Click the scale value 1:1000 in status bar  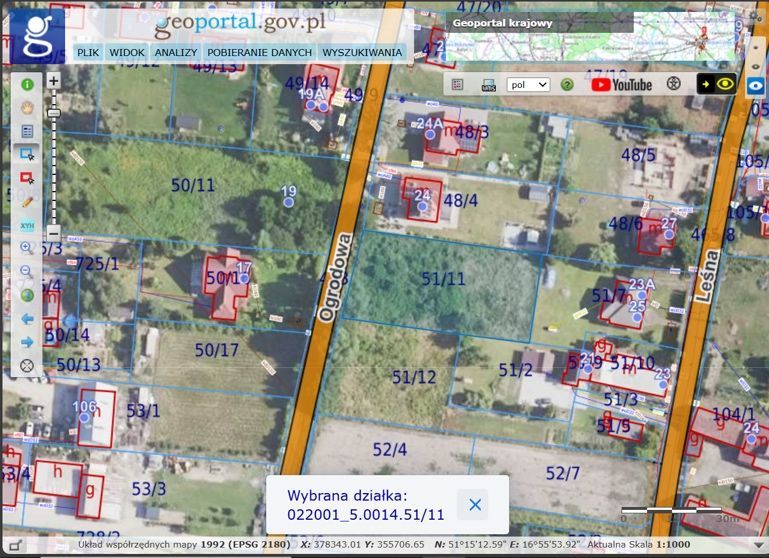(672, 544)
